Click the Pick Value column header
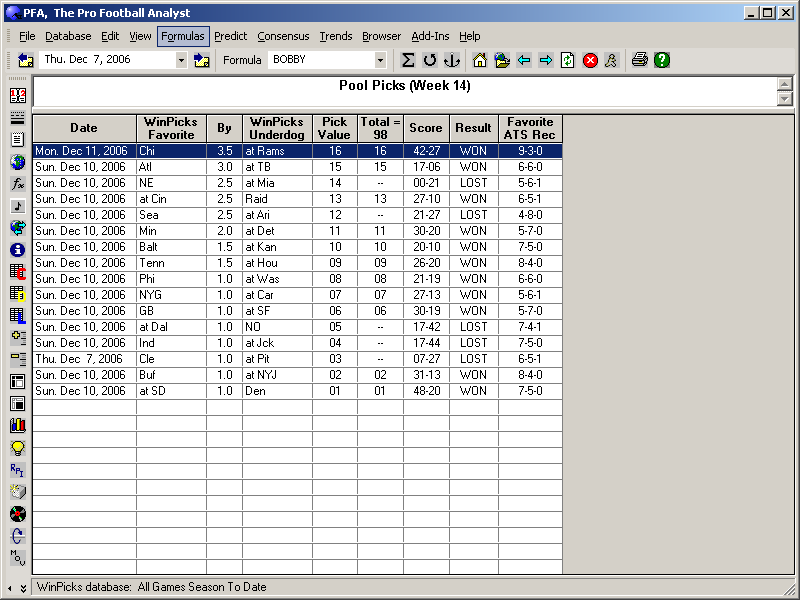 click(x=335, y=128)
